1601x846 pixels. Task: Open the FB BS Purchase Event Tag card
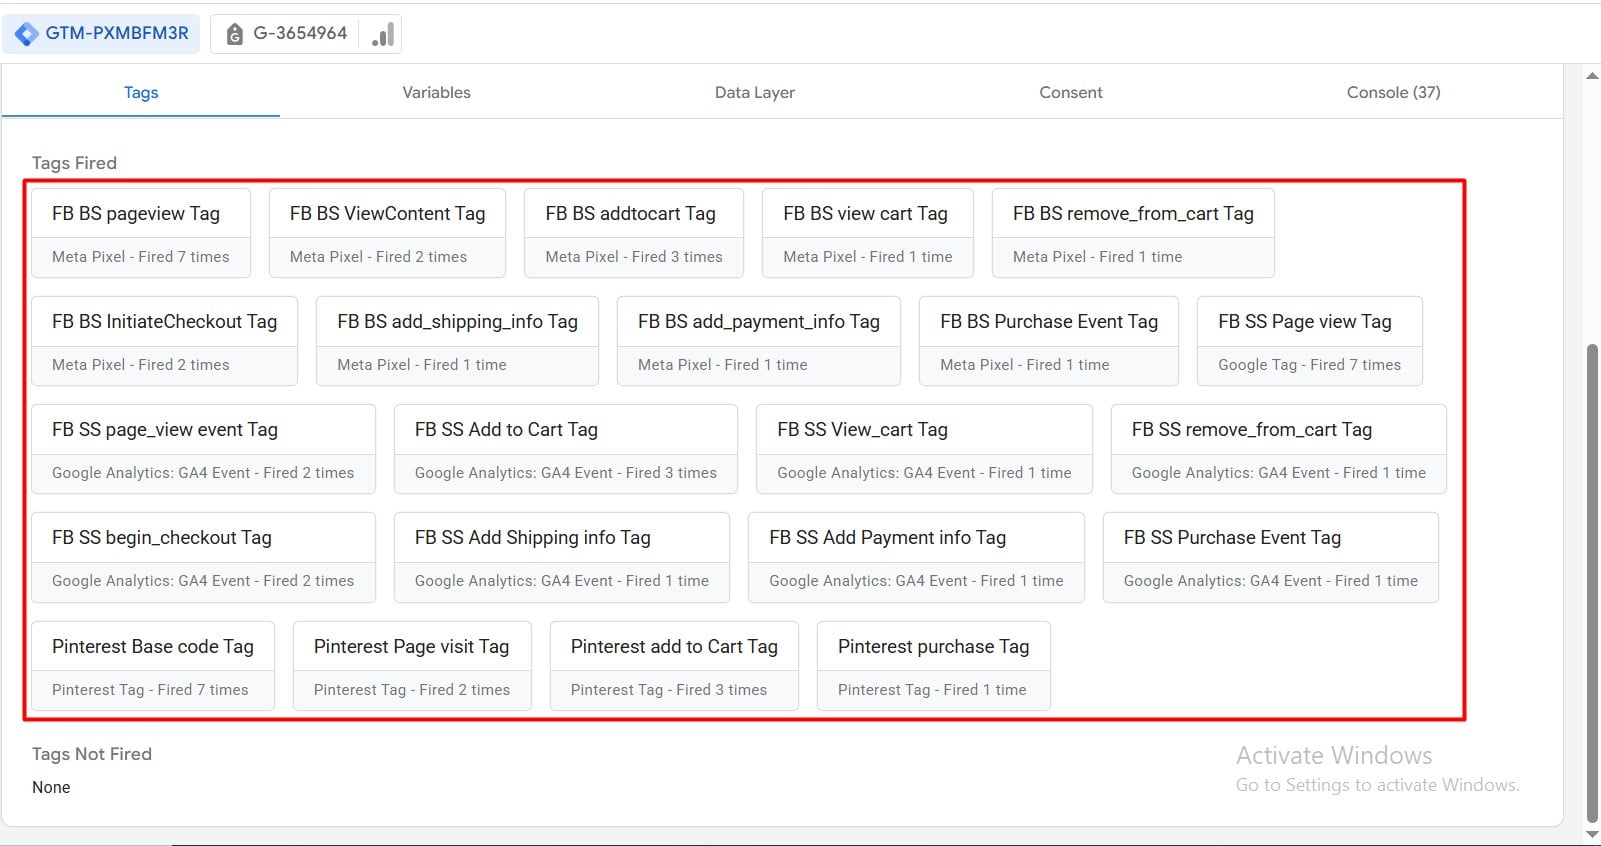[x=1049, y=341]
